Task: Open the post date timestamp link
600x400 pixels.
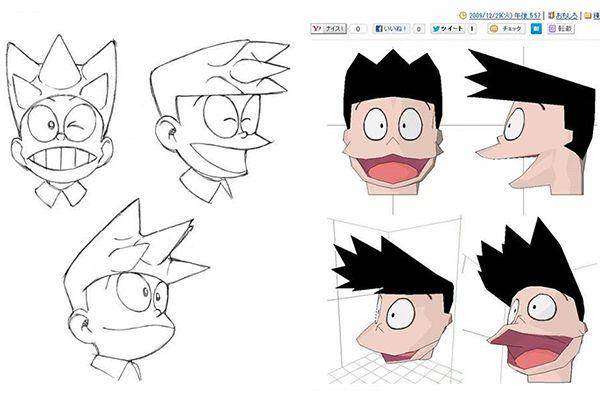Action: (505, 16)
